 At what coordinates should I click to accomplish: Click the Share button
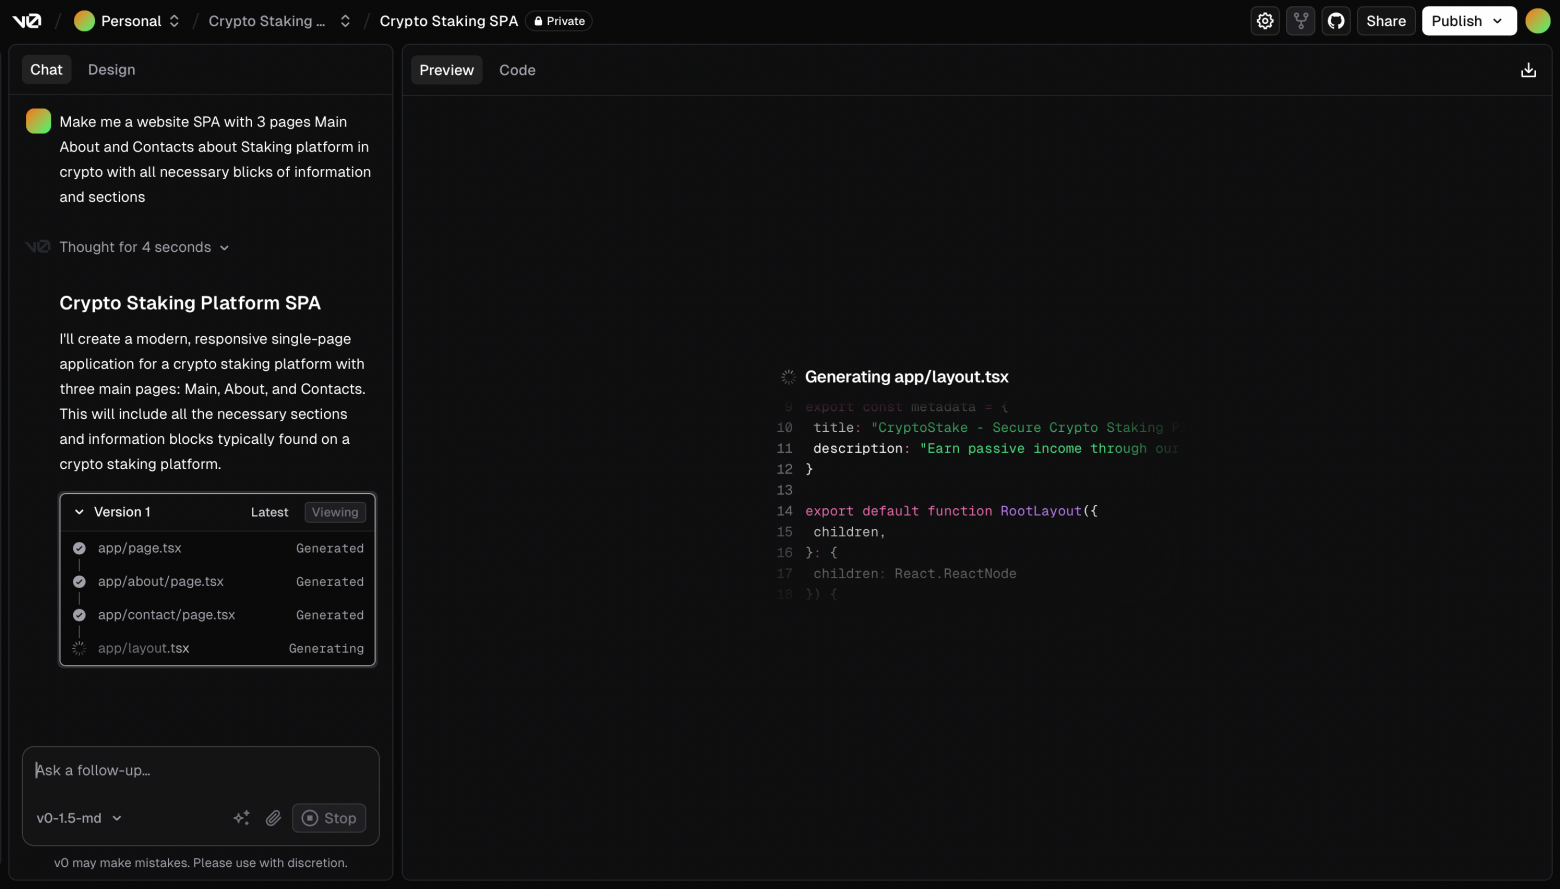(x=1386, y=20)
